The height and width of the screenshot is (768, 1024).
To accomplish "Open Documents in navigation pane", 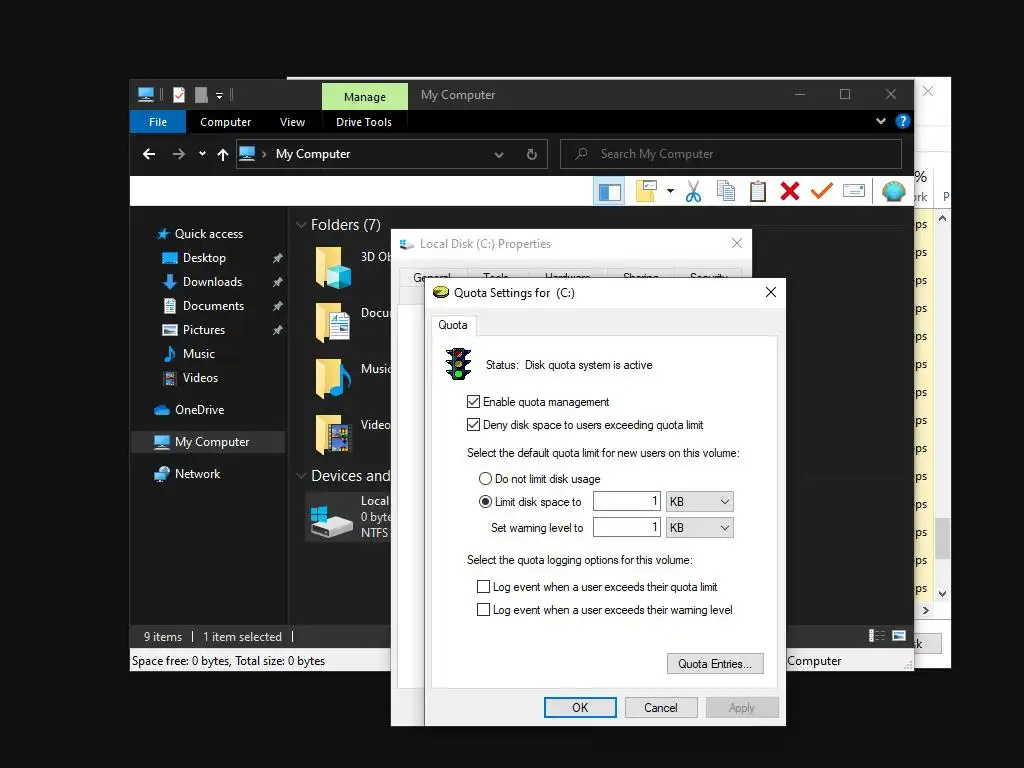I will (x=213, y=306).
